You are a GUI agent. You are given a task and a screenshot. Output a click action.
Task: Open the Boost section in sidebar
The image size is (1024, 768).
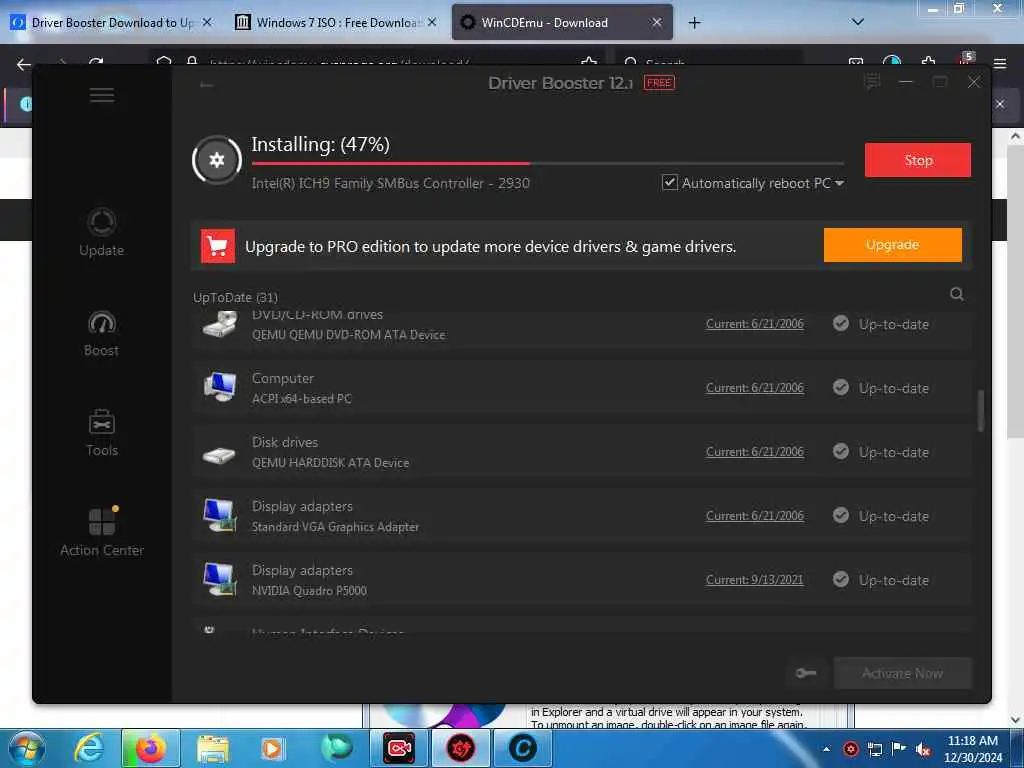pyautogui.click(x=101, y=333)
